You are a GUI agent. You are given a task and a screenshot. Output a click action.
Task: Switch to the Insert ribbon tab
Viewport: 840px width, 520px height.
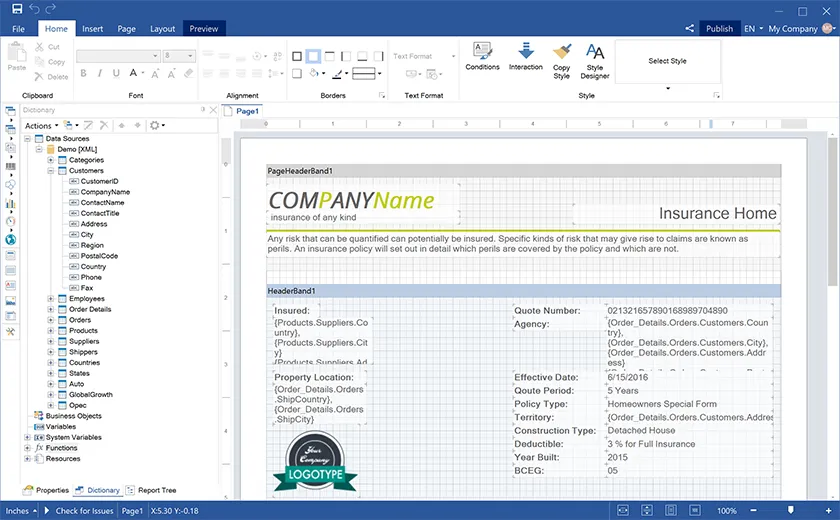(x=93, y=29)
